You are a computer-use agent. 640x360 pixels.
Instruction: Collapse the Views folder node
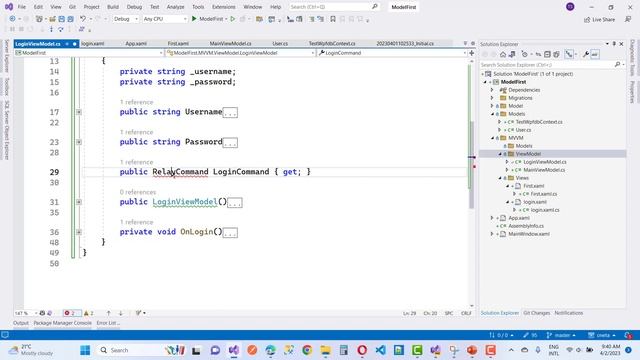click(500, 178)
